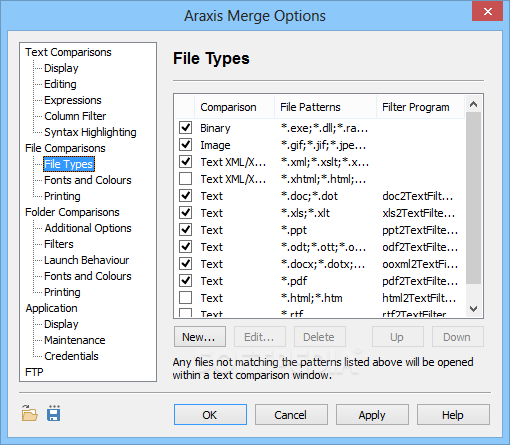Click the file types list scrollbar thumb
Viewport: 510px width, 445px height.
(x=473, y=198)
